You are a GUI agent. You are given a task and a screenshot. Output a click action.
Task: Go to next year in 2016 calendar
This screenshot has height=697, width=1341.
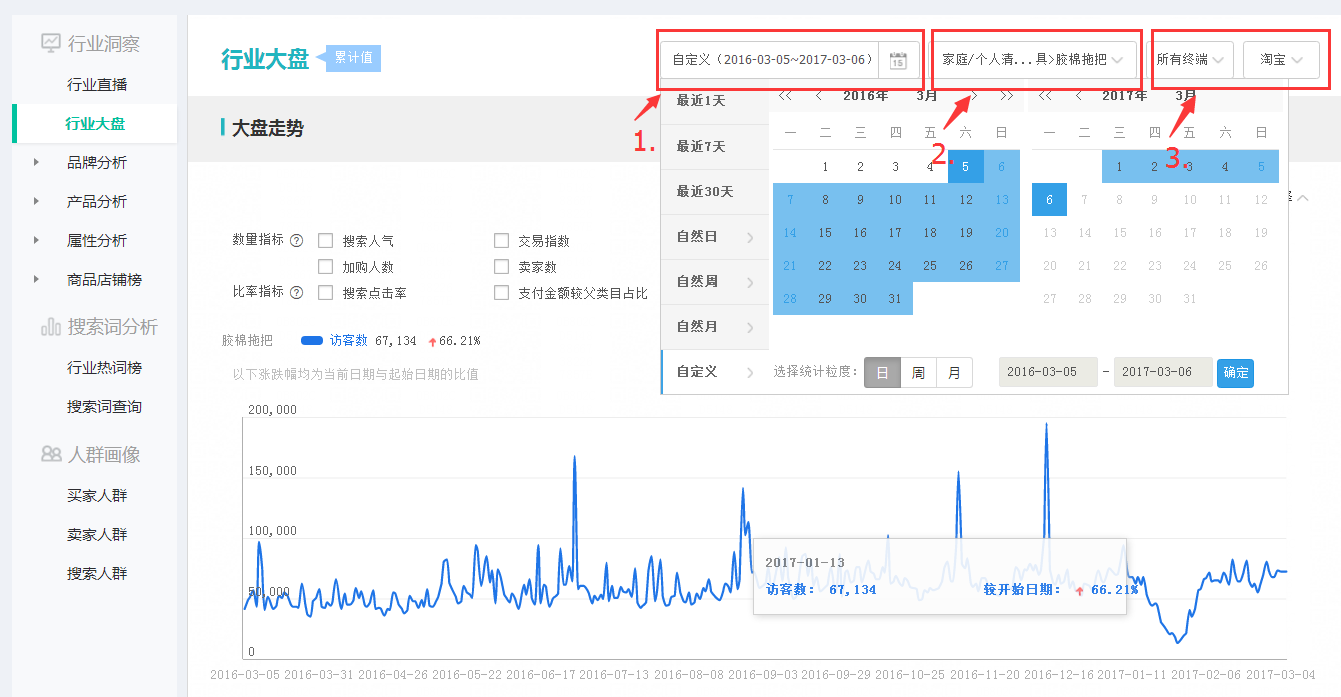point(1006,96)
